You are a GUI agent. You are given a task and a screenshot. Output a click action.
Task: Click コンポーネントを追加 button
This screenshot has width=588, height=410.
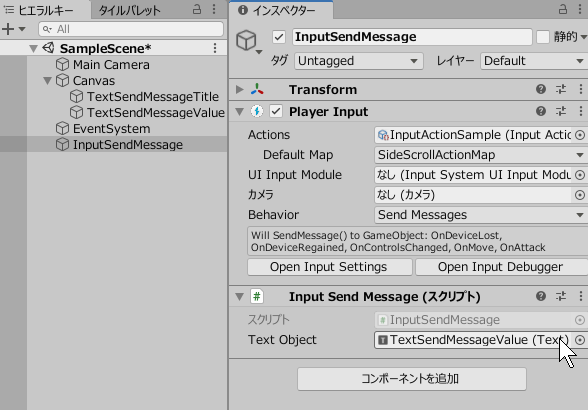pos(412,379)
